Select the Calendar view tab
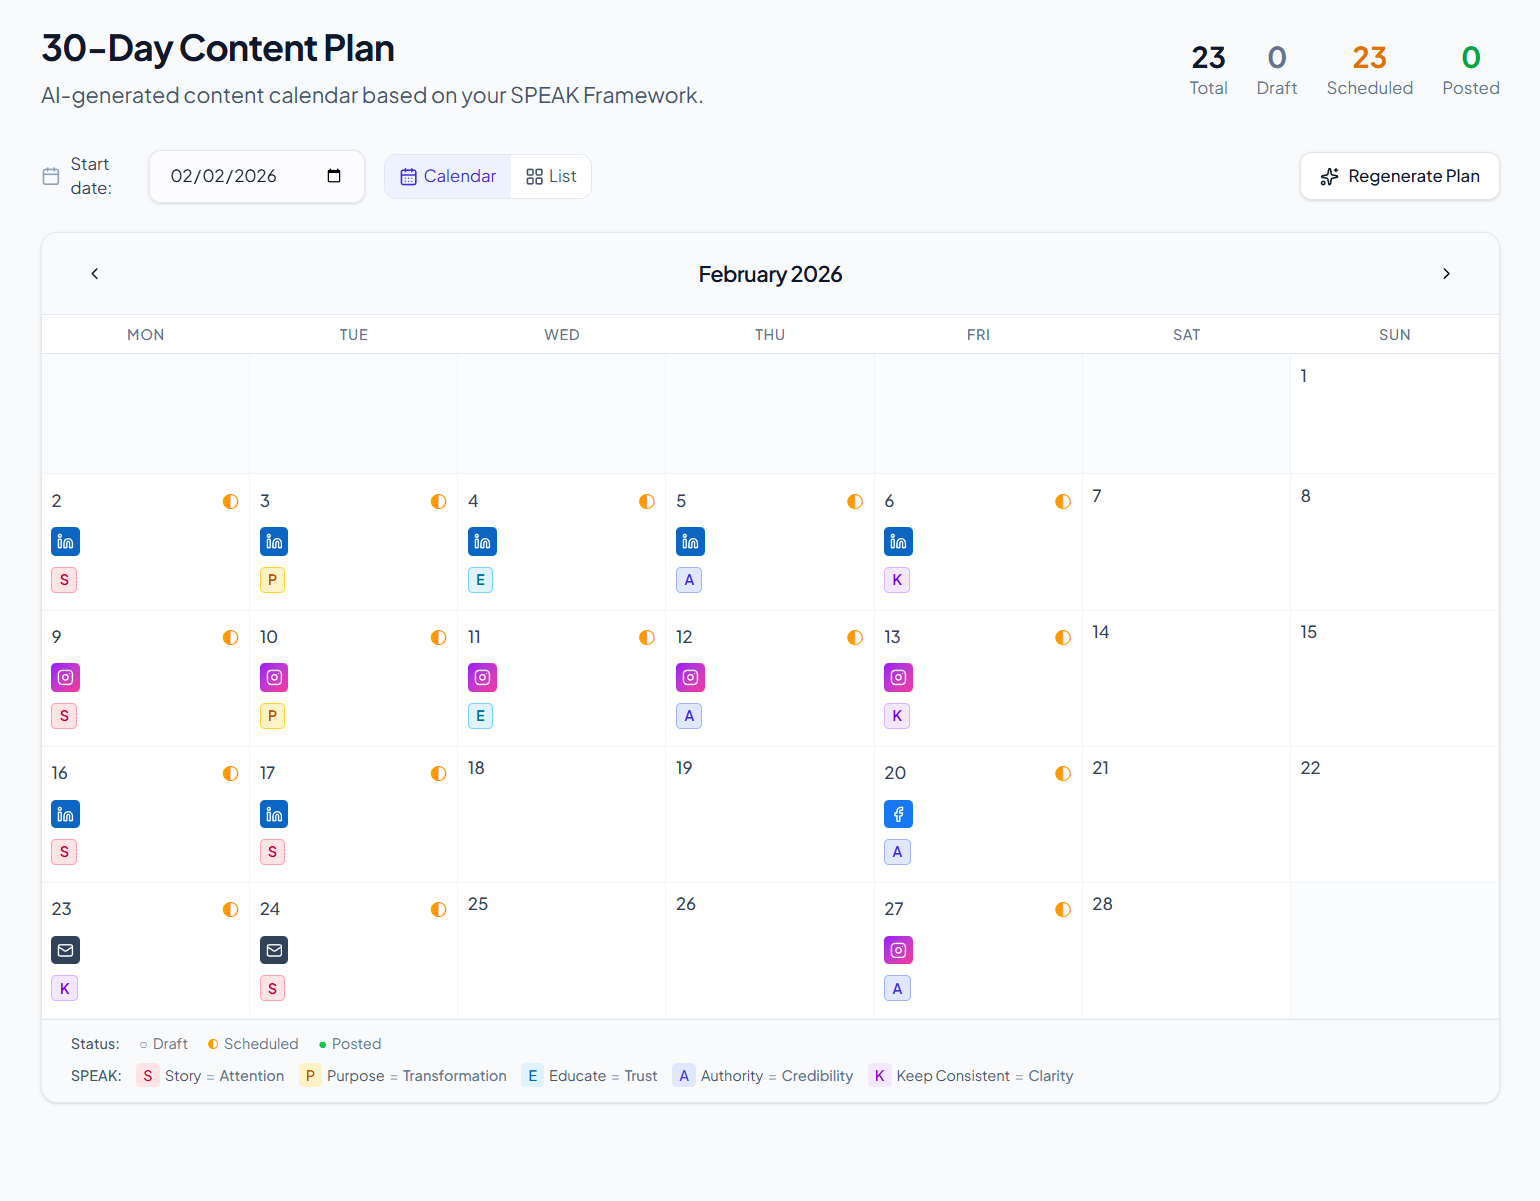 (447, 175)
